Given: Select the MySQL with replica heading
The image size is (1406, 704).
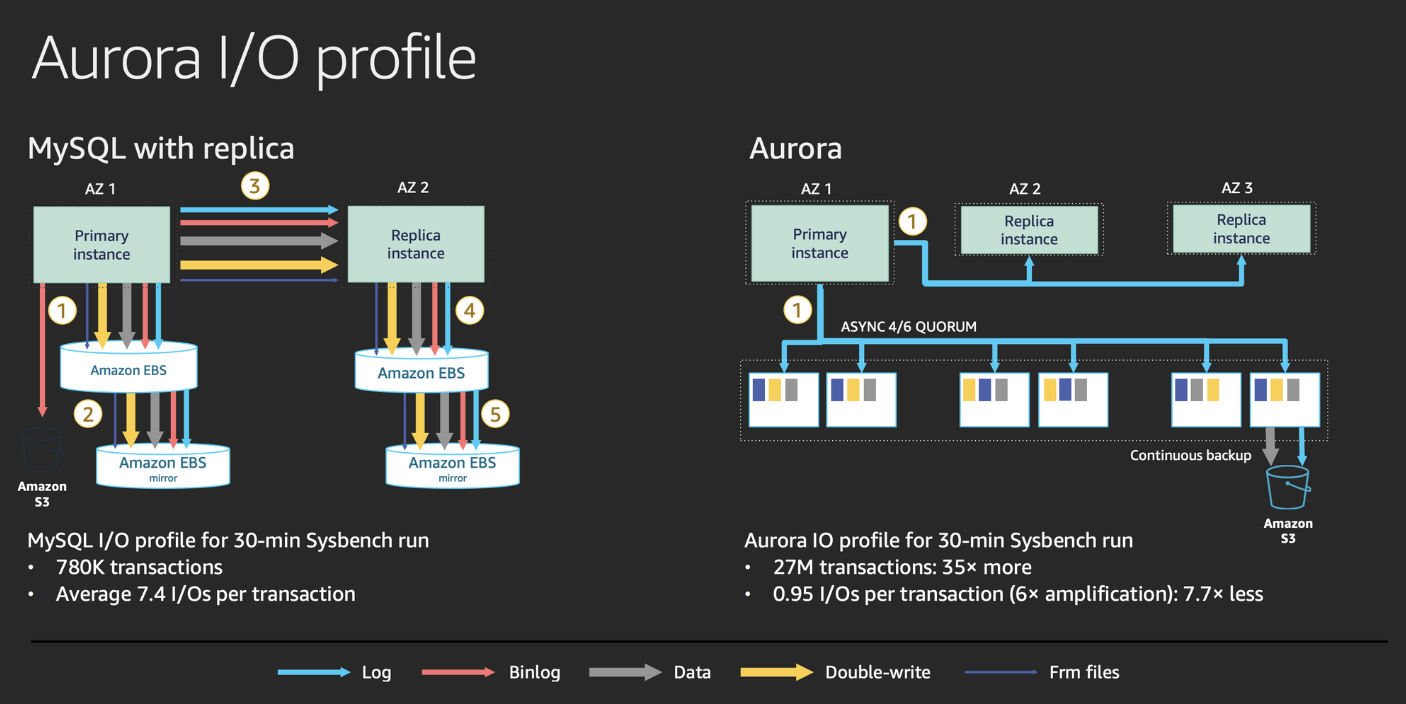Looking at the screenshot, I should pos(160,147).
